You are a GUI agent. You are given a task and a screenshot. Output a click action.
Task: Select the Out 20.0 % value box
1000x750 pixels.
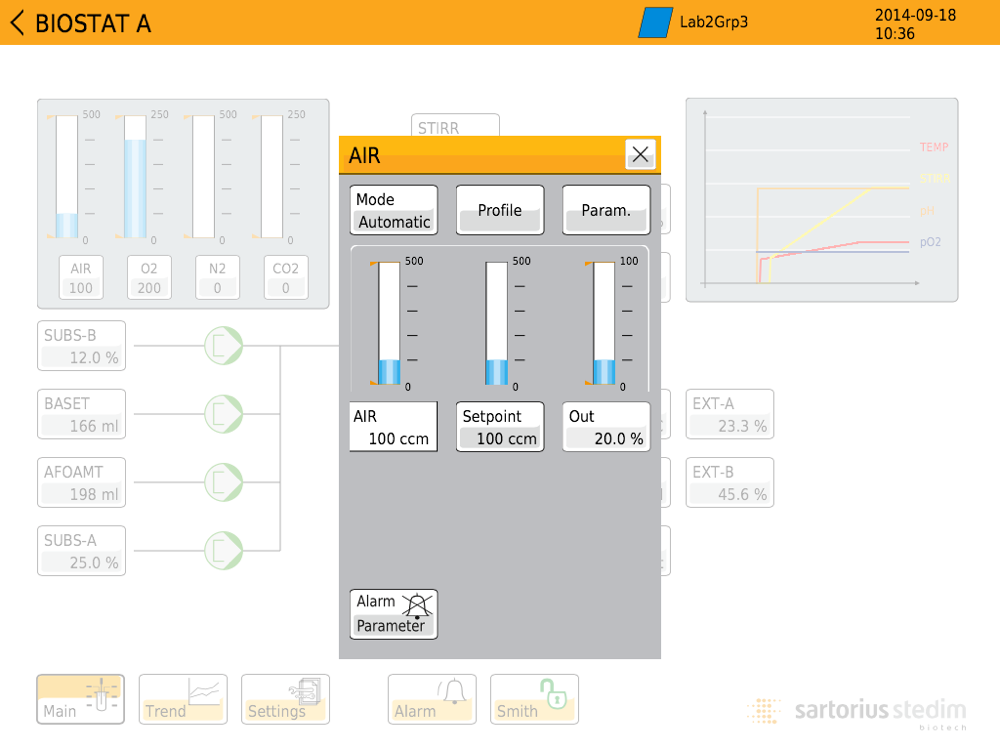click(606, 427)
